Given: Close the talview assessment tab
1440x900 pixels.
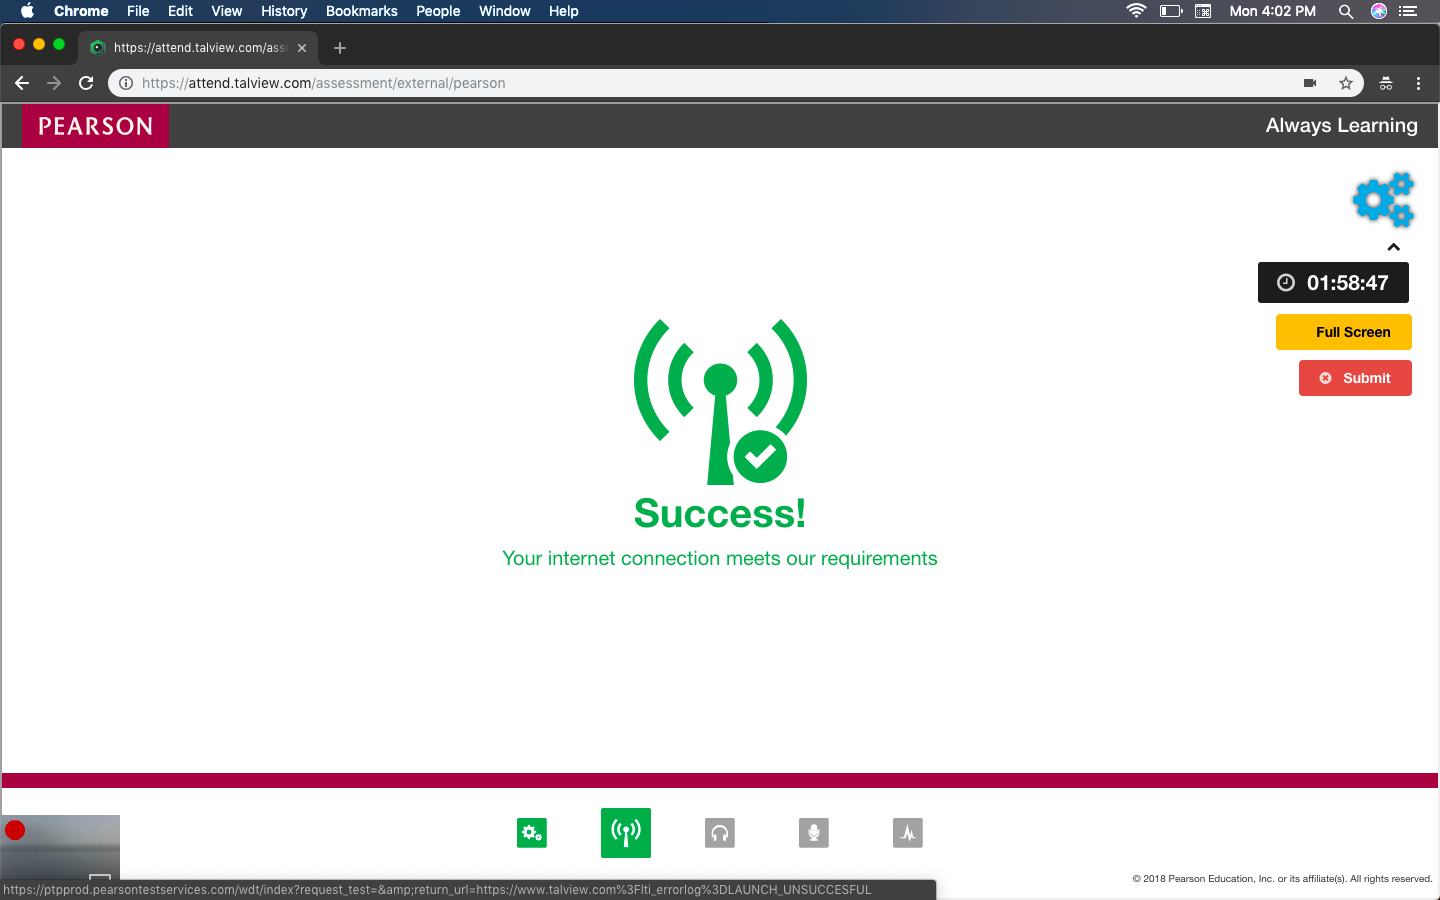Looking at the screenshot, I should click(x=302, y=47).
